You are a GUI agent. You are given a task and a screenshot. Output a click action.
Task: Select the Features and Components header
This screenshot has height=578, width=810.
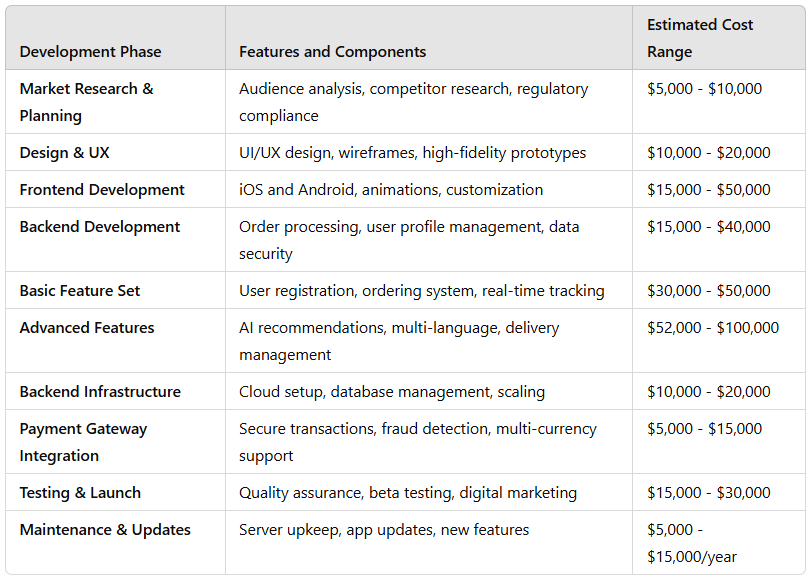click(332, 52)
